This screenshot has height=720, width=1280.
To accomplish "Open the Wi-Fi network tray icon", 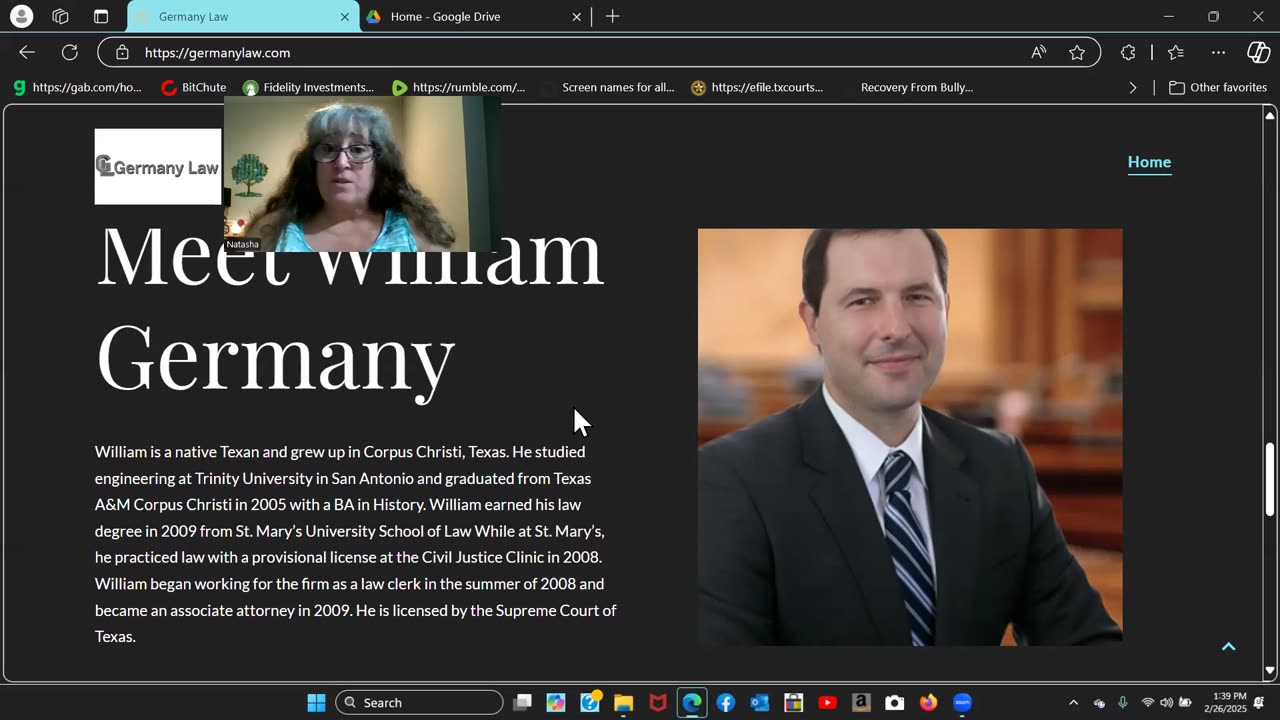I will [1148, 702].
